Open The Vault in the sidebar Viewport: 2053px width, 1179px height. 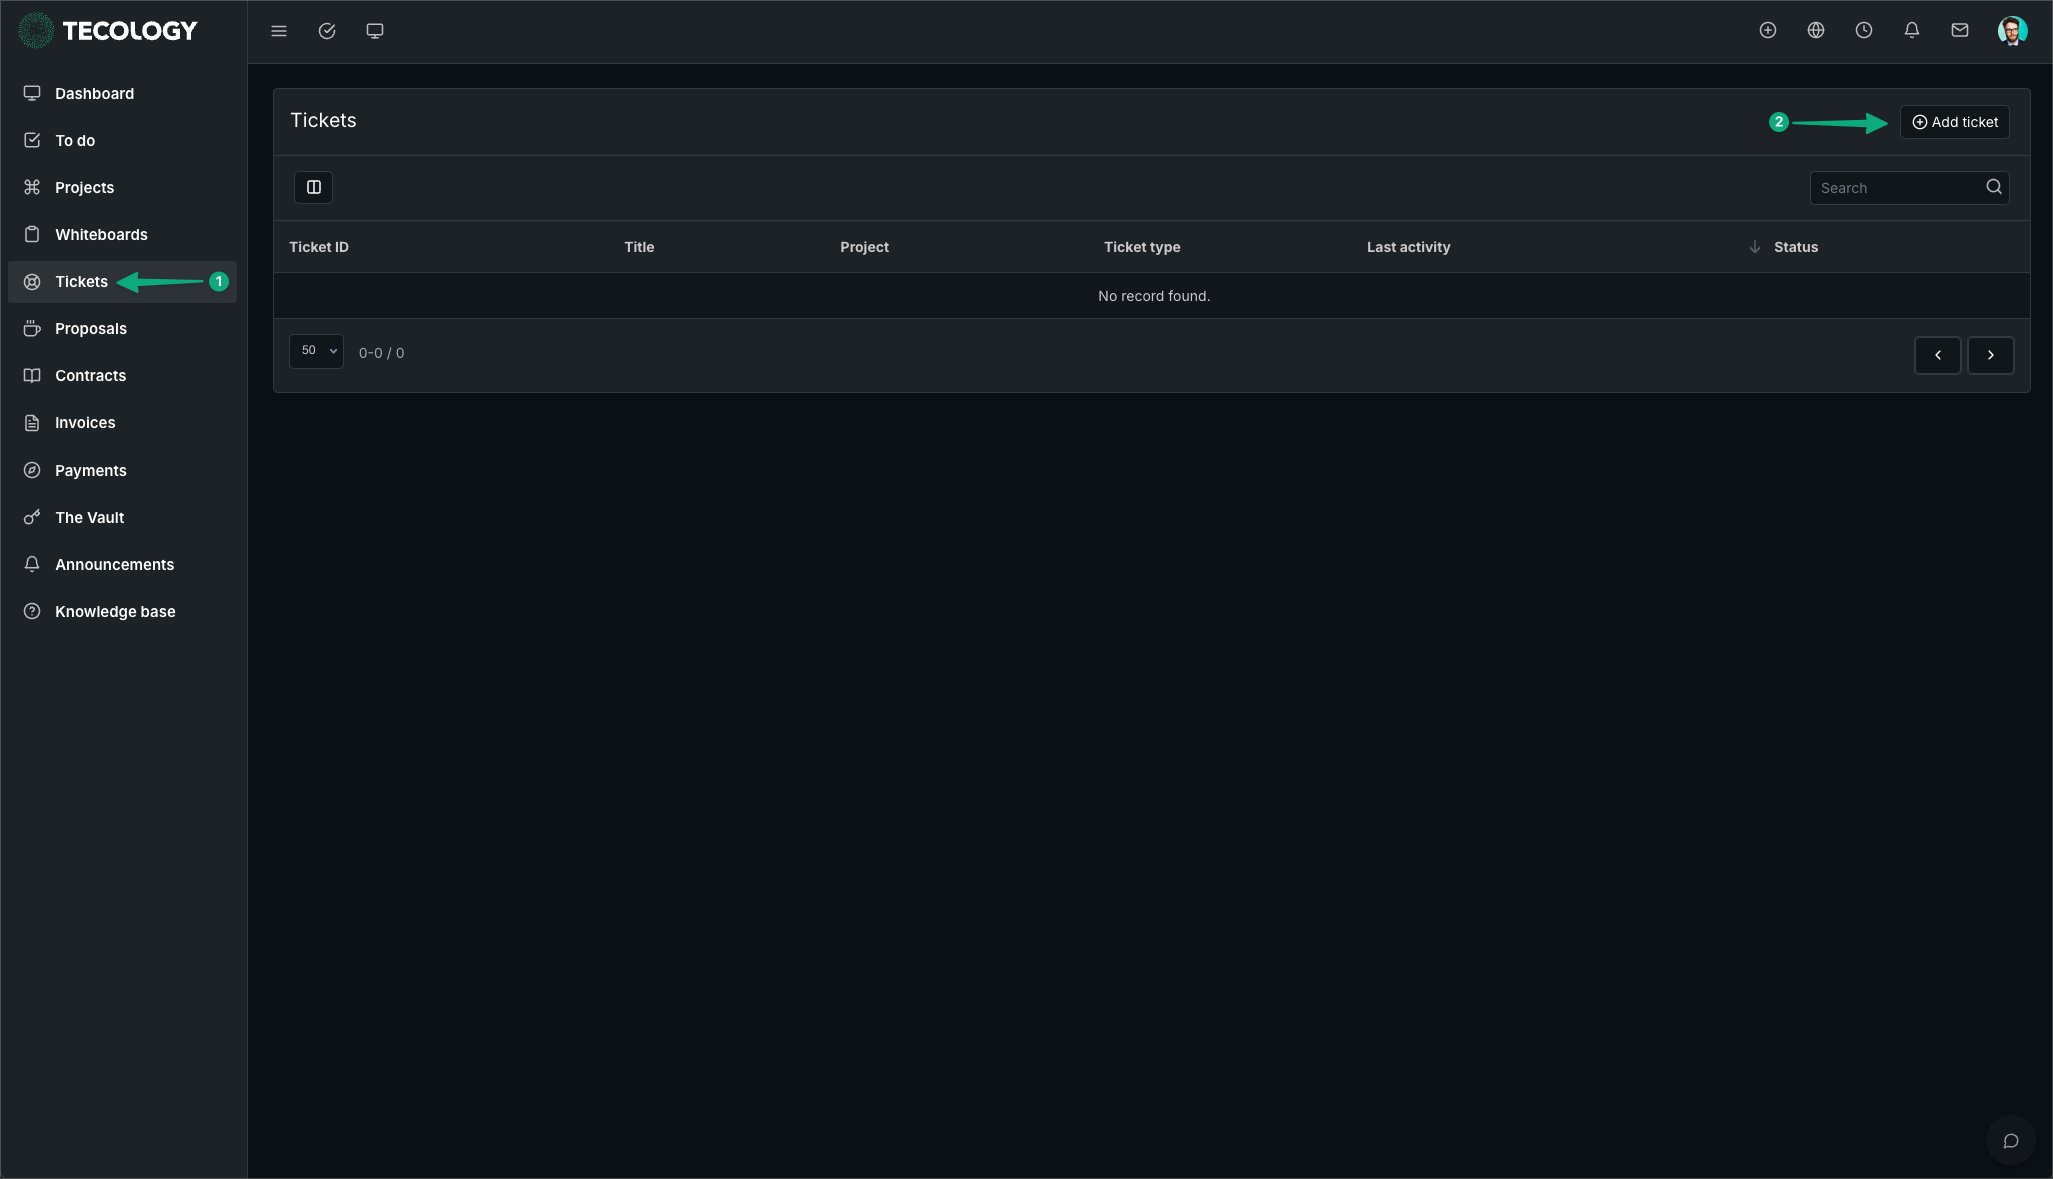pyautogui.click(x=89, y=518)
